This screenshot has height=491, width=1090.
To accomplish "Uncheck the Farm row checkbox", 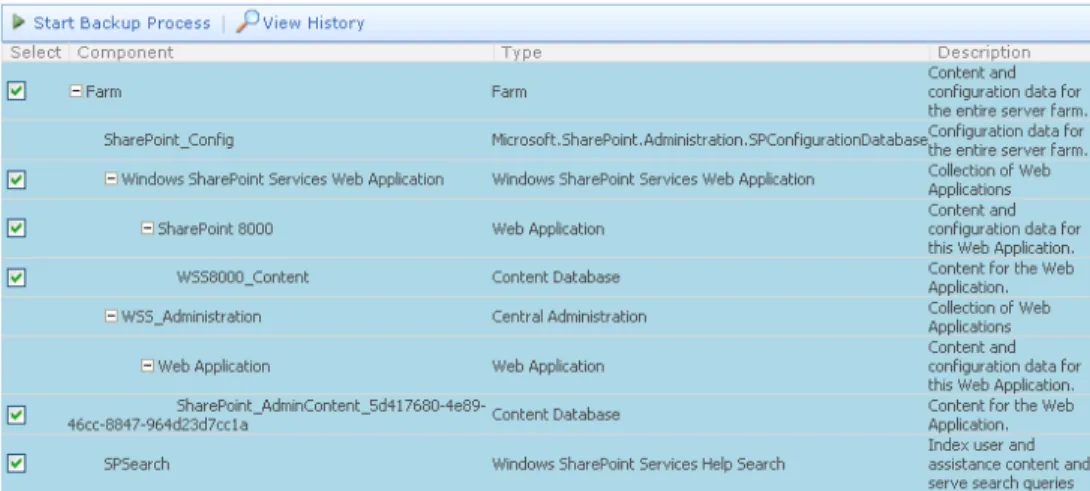I will (x=17, y=91).
